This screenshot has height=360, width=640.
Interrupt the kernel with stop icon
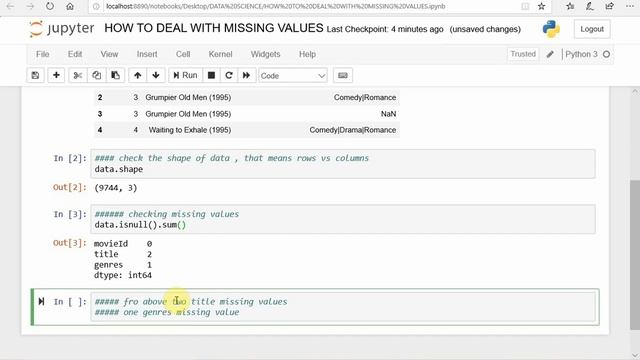(x=211, y=76)
